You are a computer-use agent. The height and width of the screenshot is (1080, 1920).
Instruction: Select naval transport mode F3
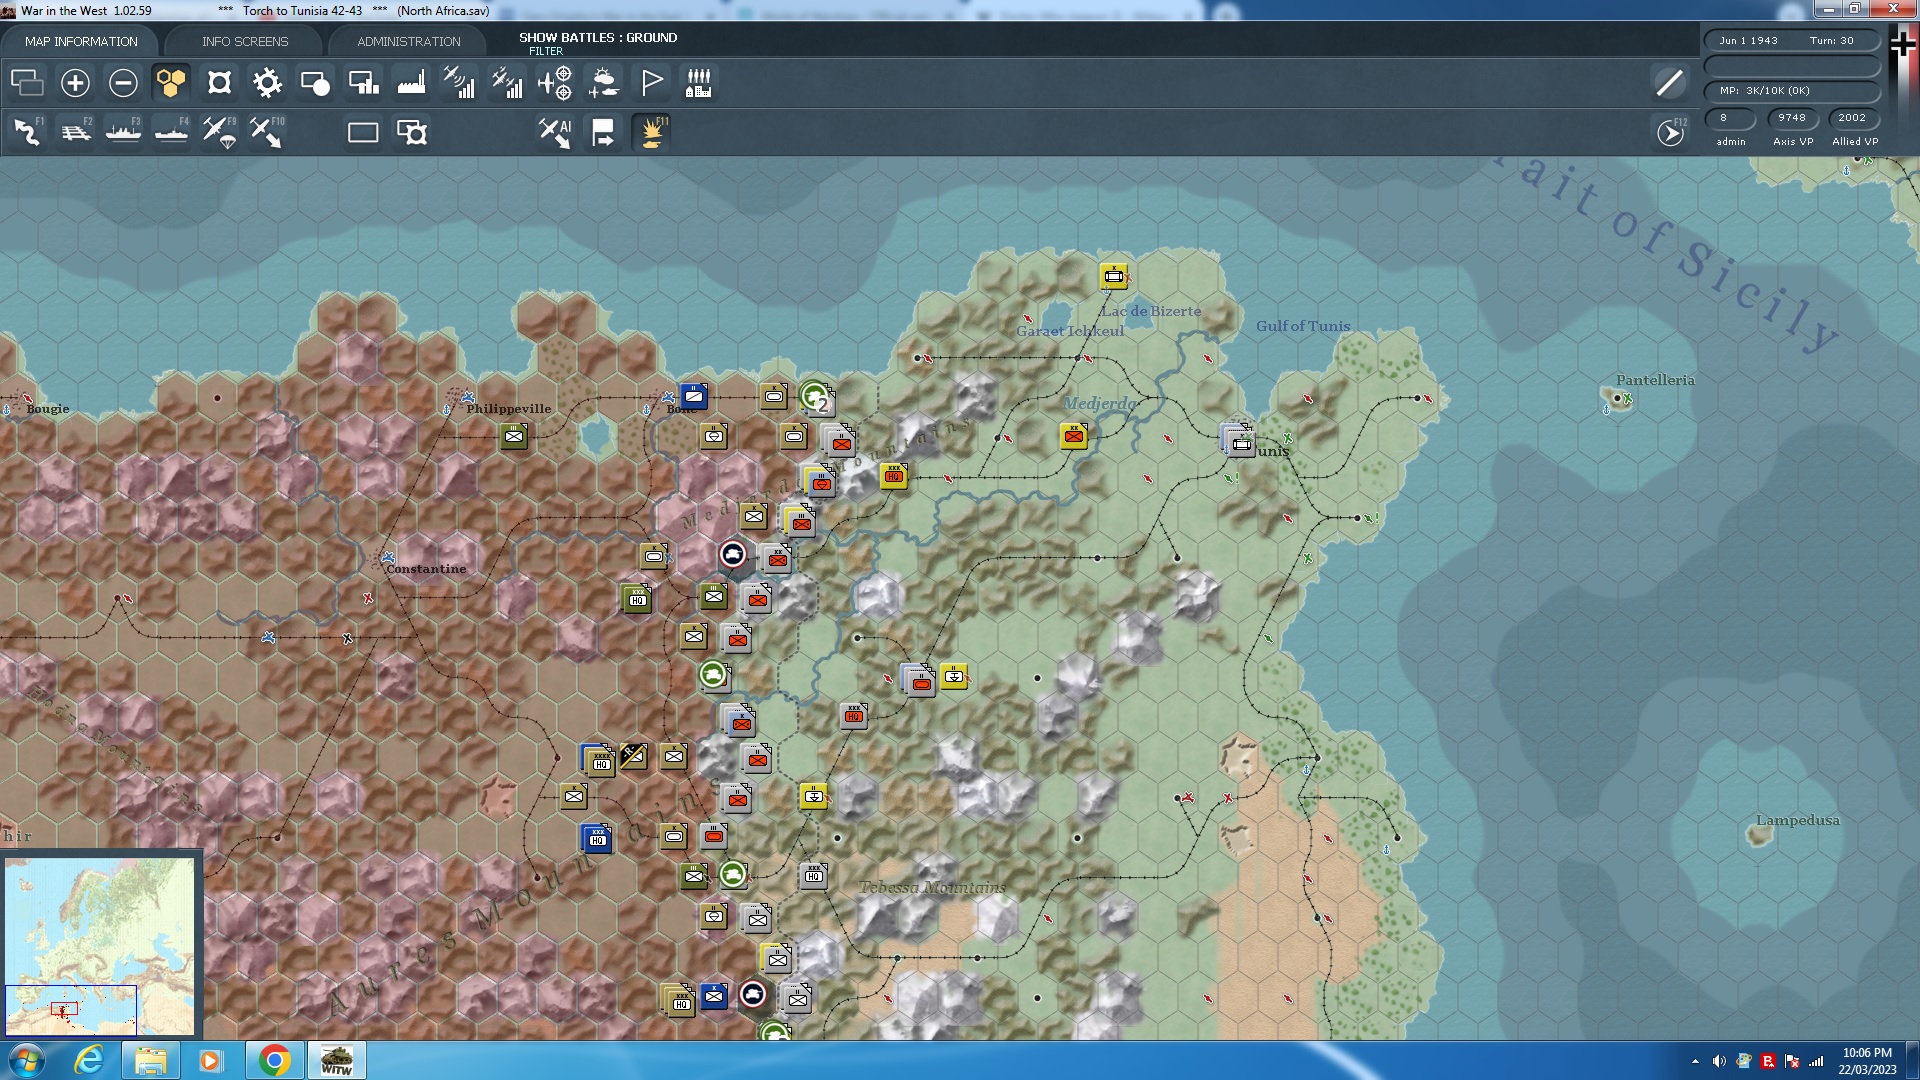123,132
